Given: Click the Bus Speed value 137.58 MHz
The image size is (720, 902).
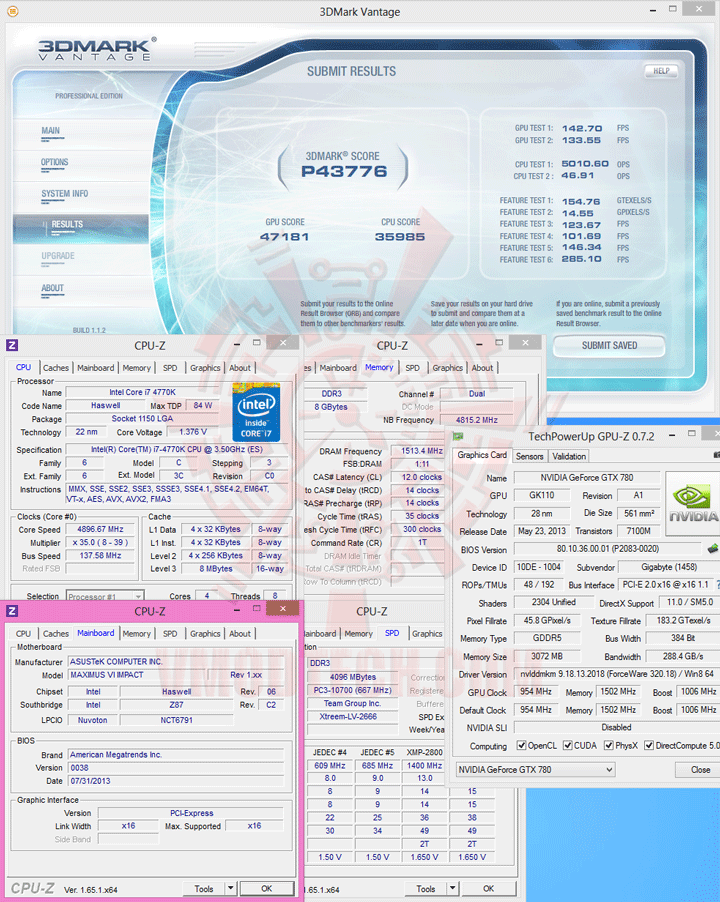Looking at the screenshot, I should pyautogui.click(x=100, y=556).
